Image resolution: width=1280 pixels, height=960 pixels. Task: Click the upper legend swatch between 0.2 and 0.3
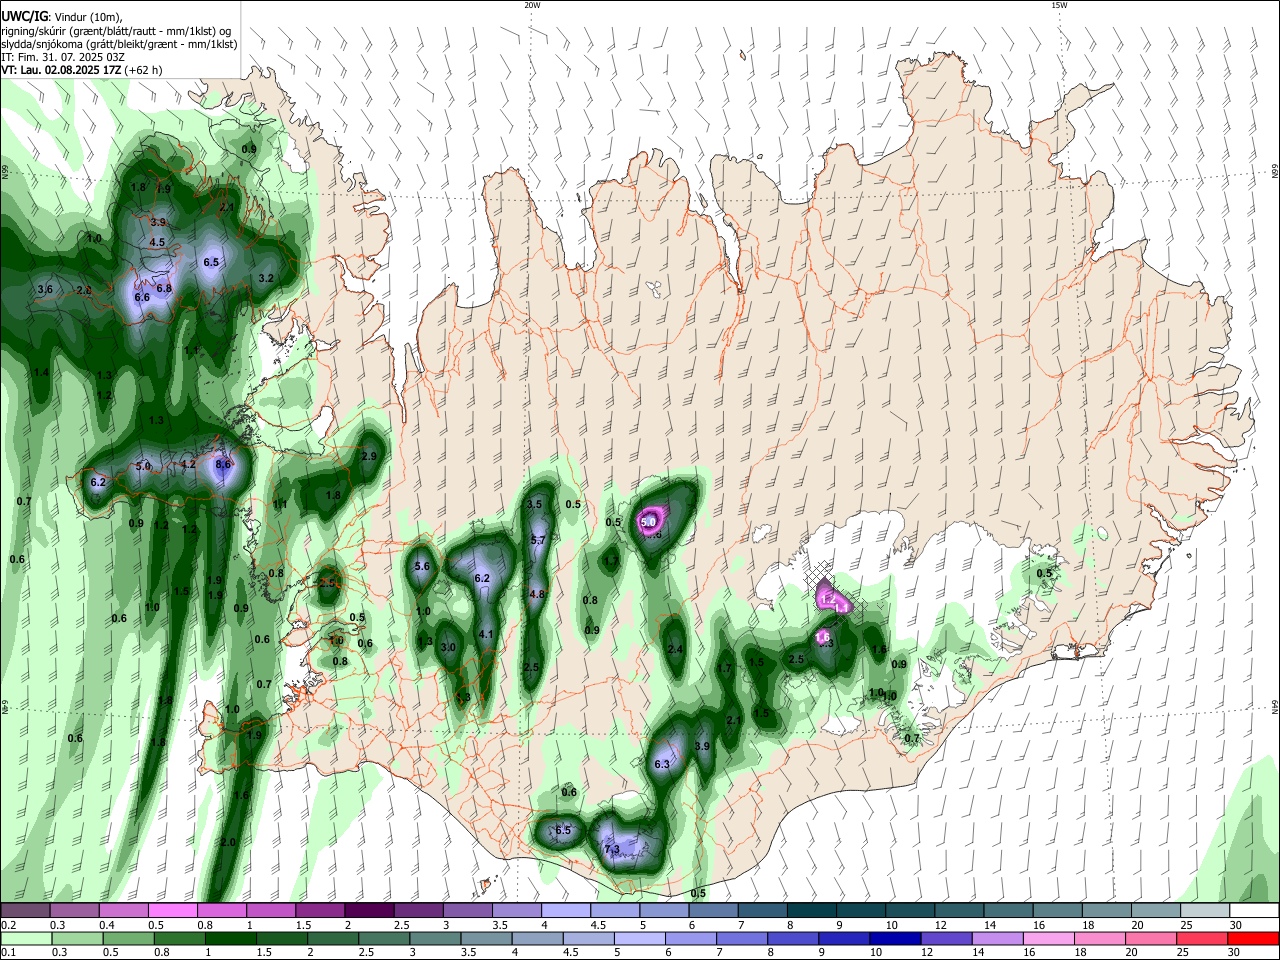[25, 910]
